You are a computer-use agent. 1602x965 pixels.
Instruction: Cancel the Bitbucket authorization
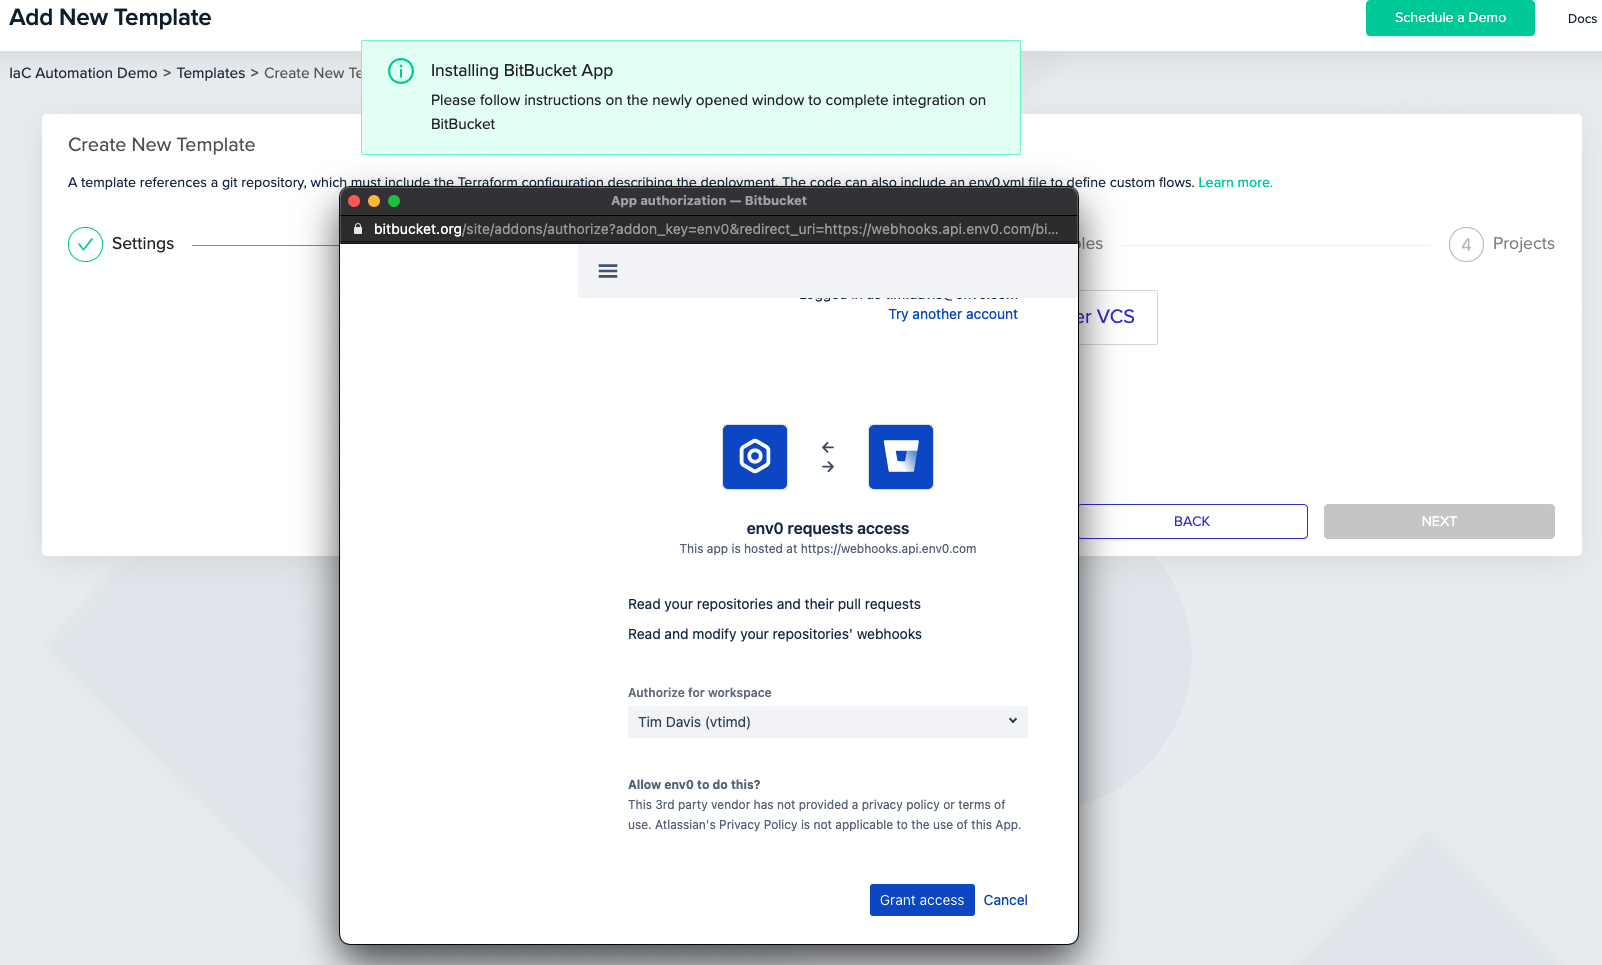coord(1006,900)
